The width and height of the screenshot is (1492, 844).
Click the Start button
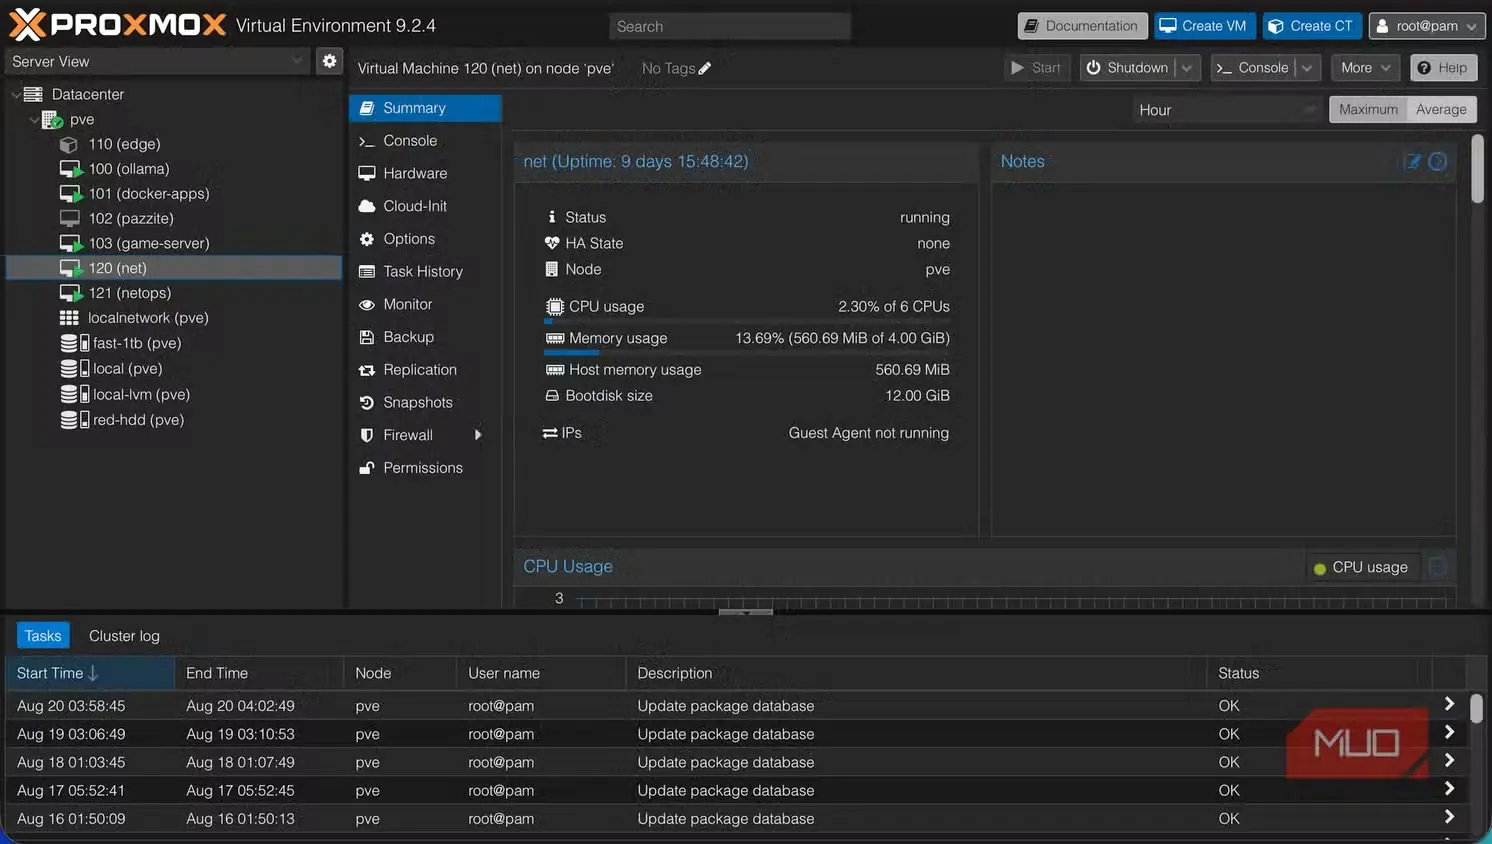click(1037, 67)
